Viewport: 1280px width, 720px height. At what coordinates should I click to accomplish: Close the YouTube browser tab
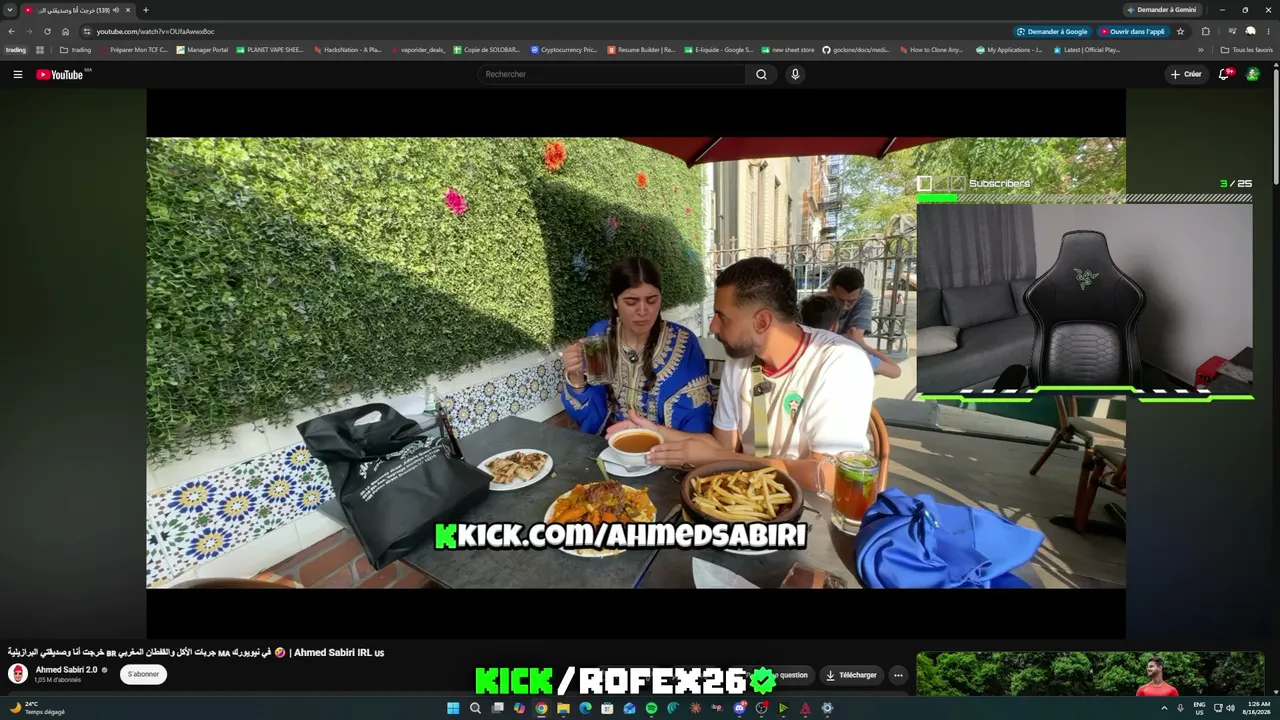click(x=128, y=10)
